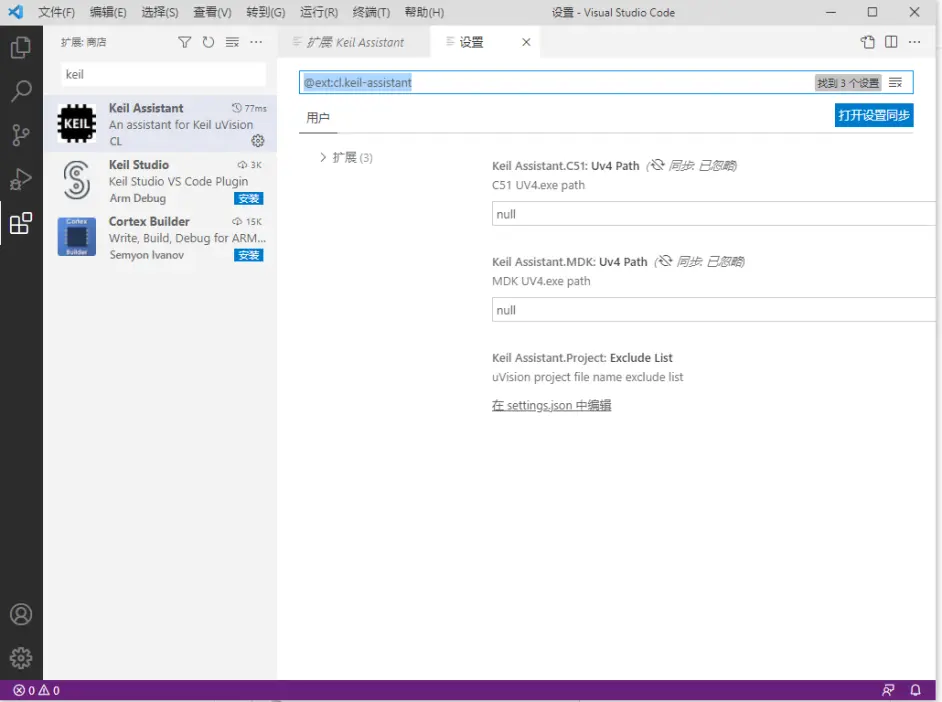Open 在 settings.json 中编辑 link

tap(551, 405)
